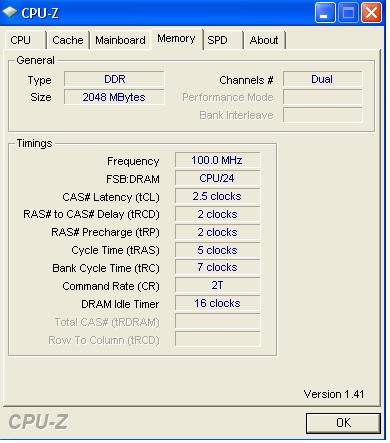Close the CPU-Z window
The height and width of the screenshot is (443, 390).
[371, 13]
